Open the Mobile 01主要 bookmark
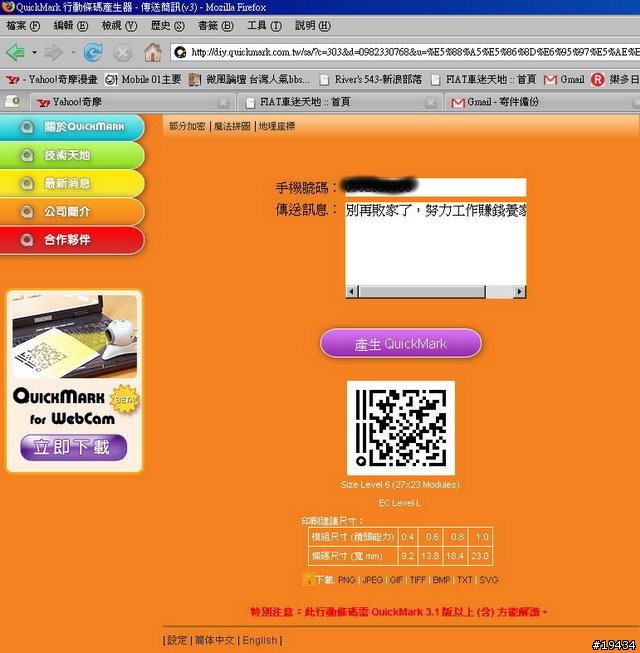640x653 pixels. [x=143, y=79]
